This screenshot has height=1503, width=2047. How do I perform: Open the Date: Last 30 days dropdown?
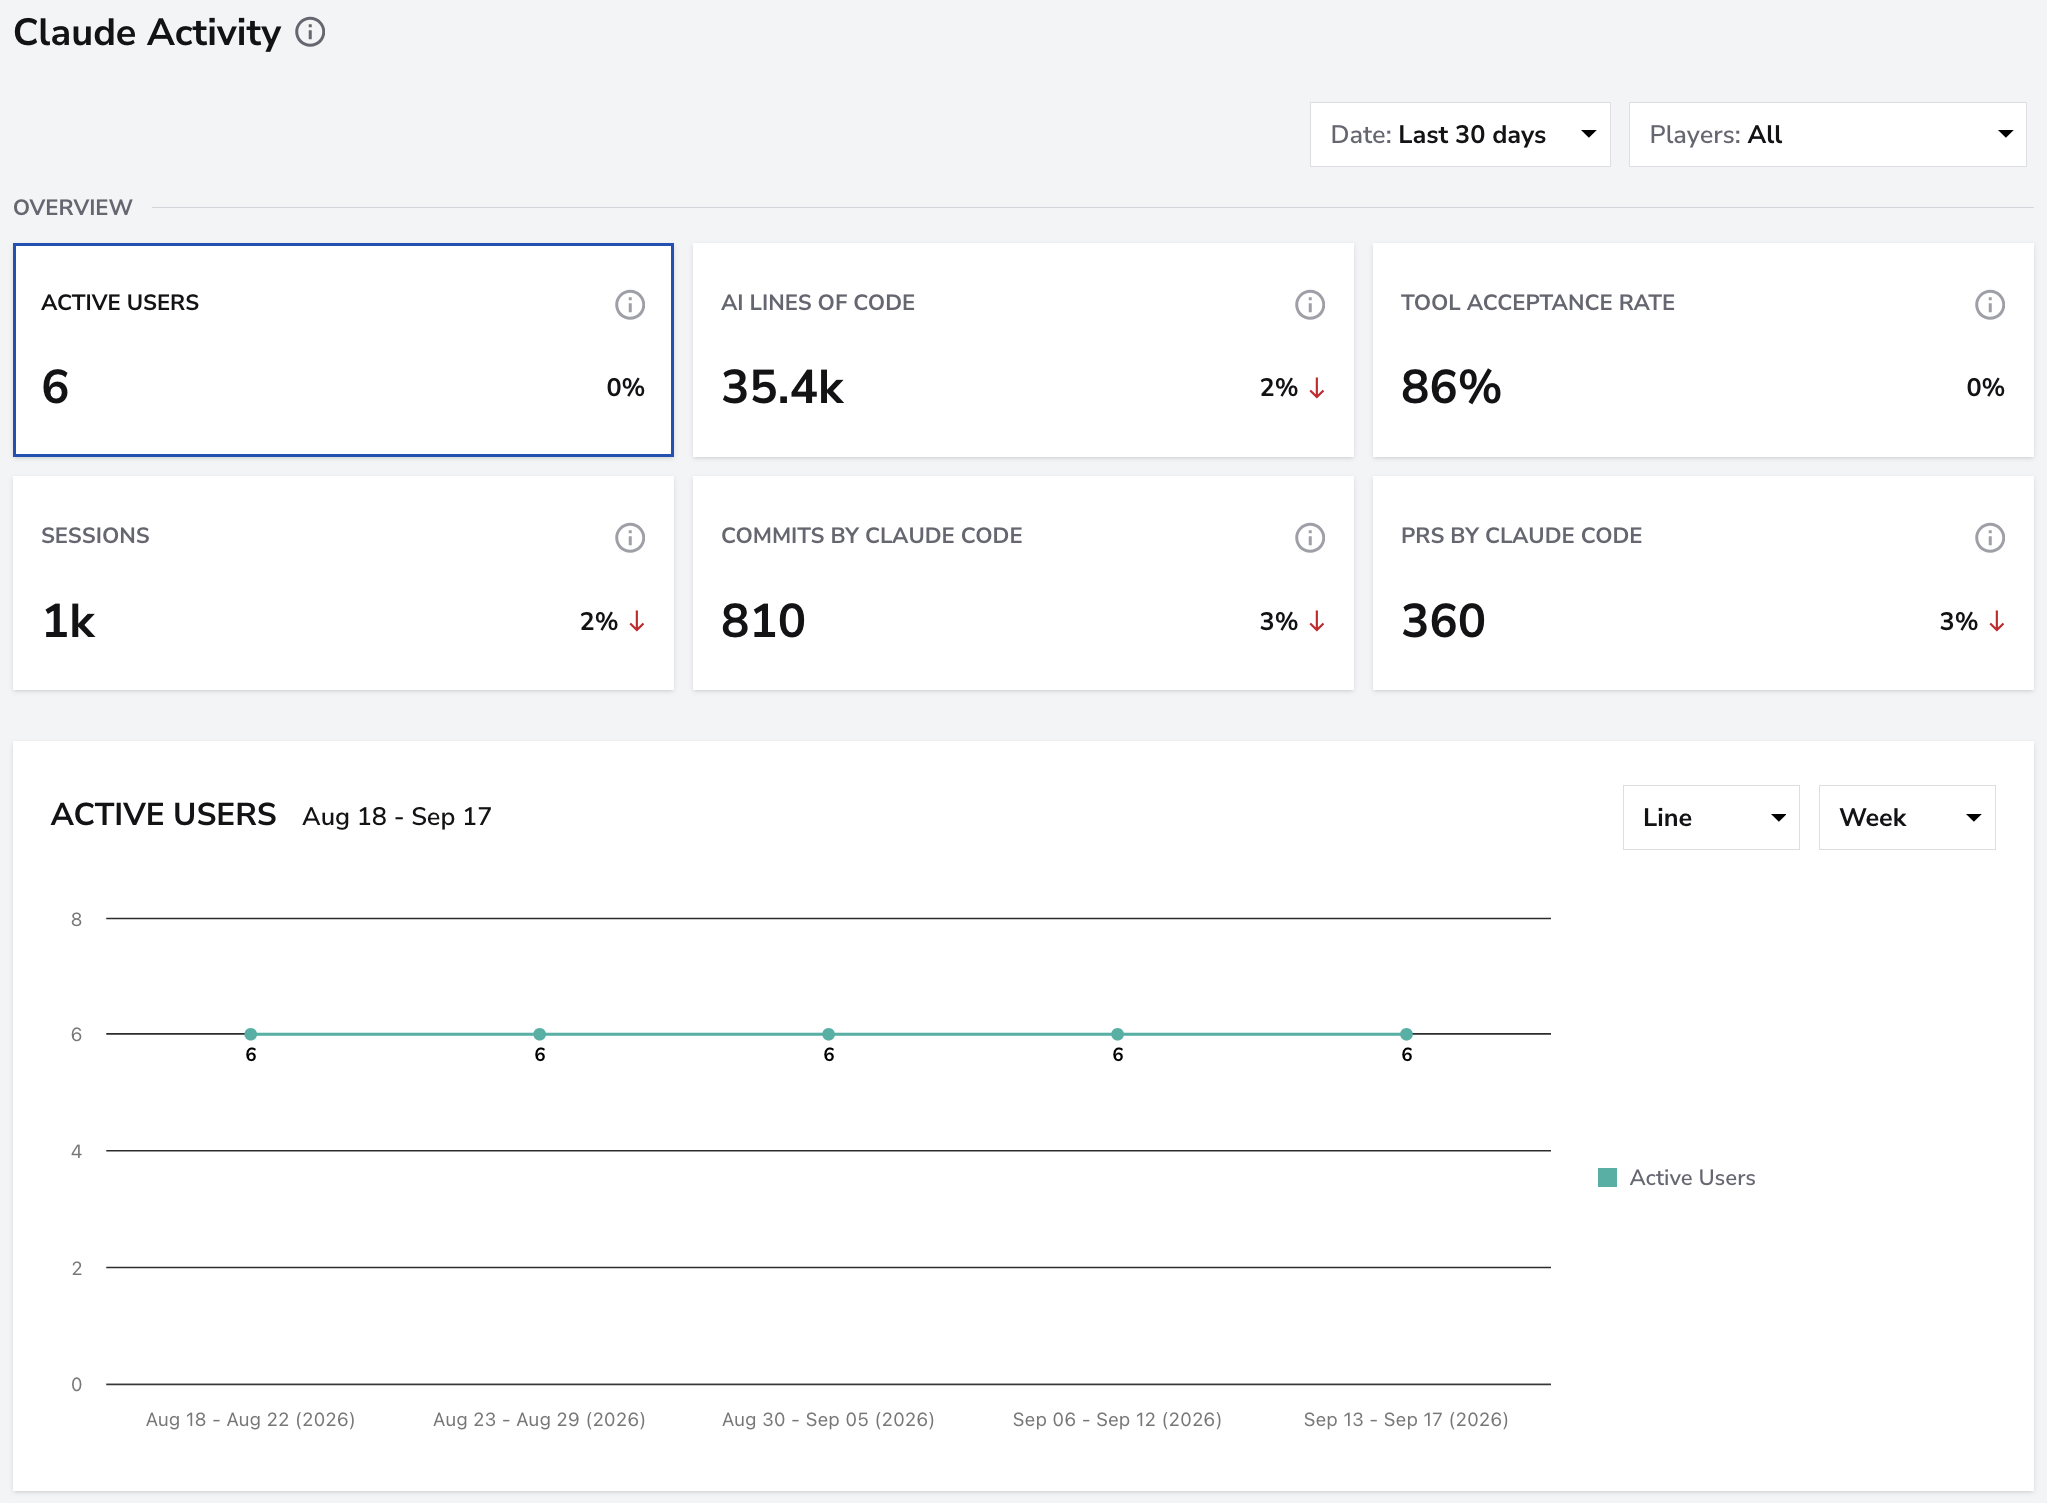pyautogui.click(x=1460, y=134)
